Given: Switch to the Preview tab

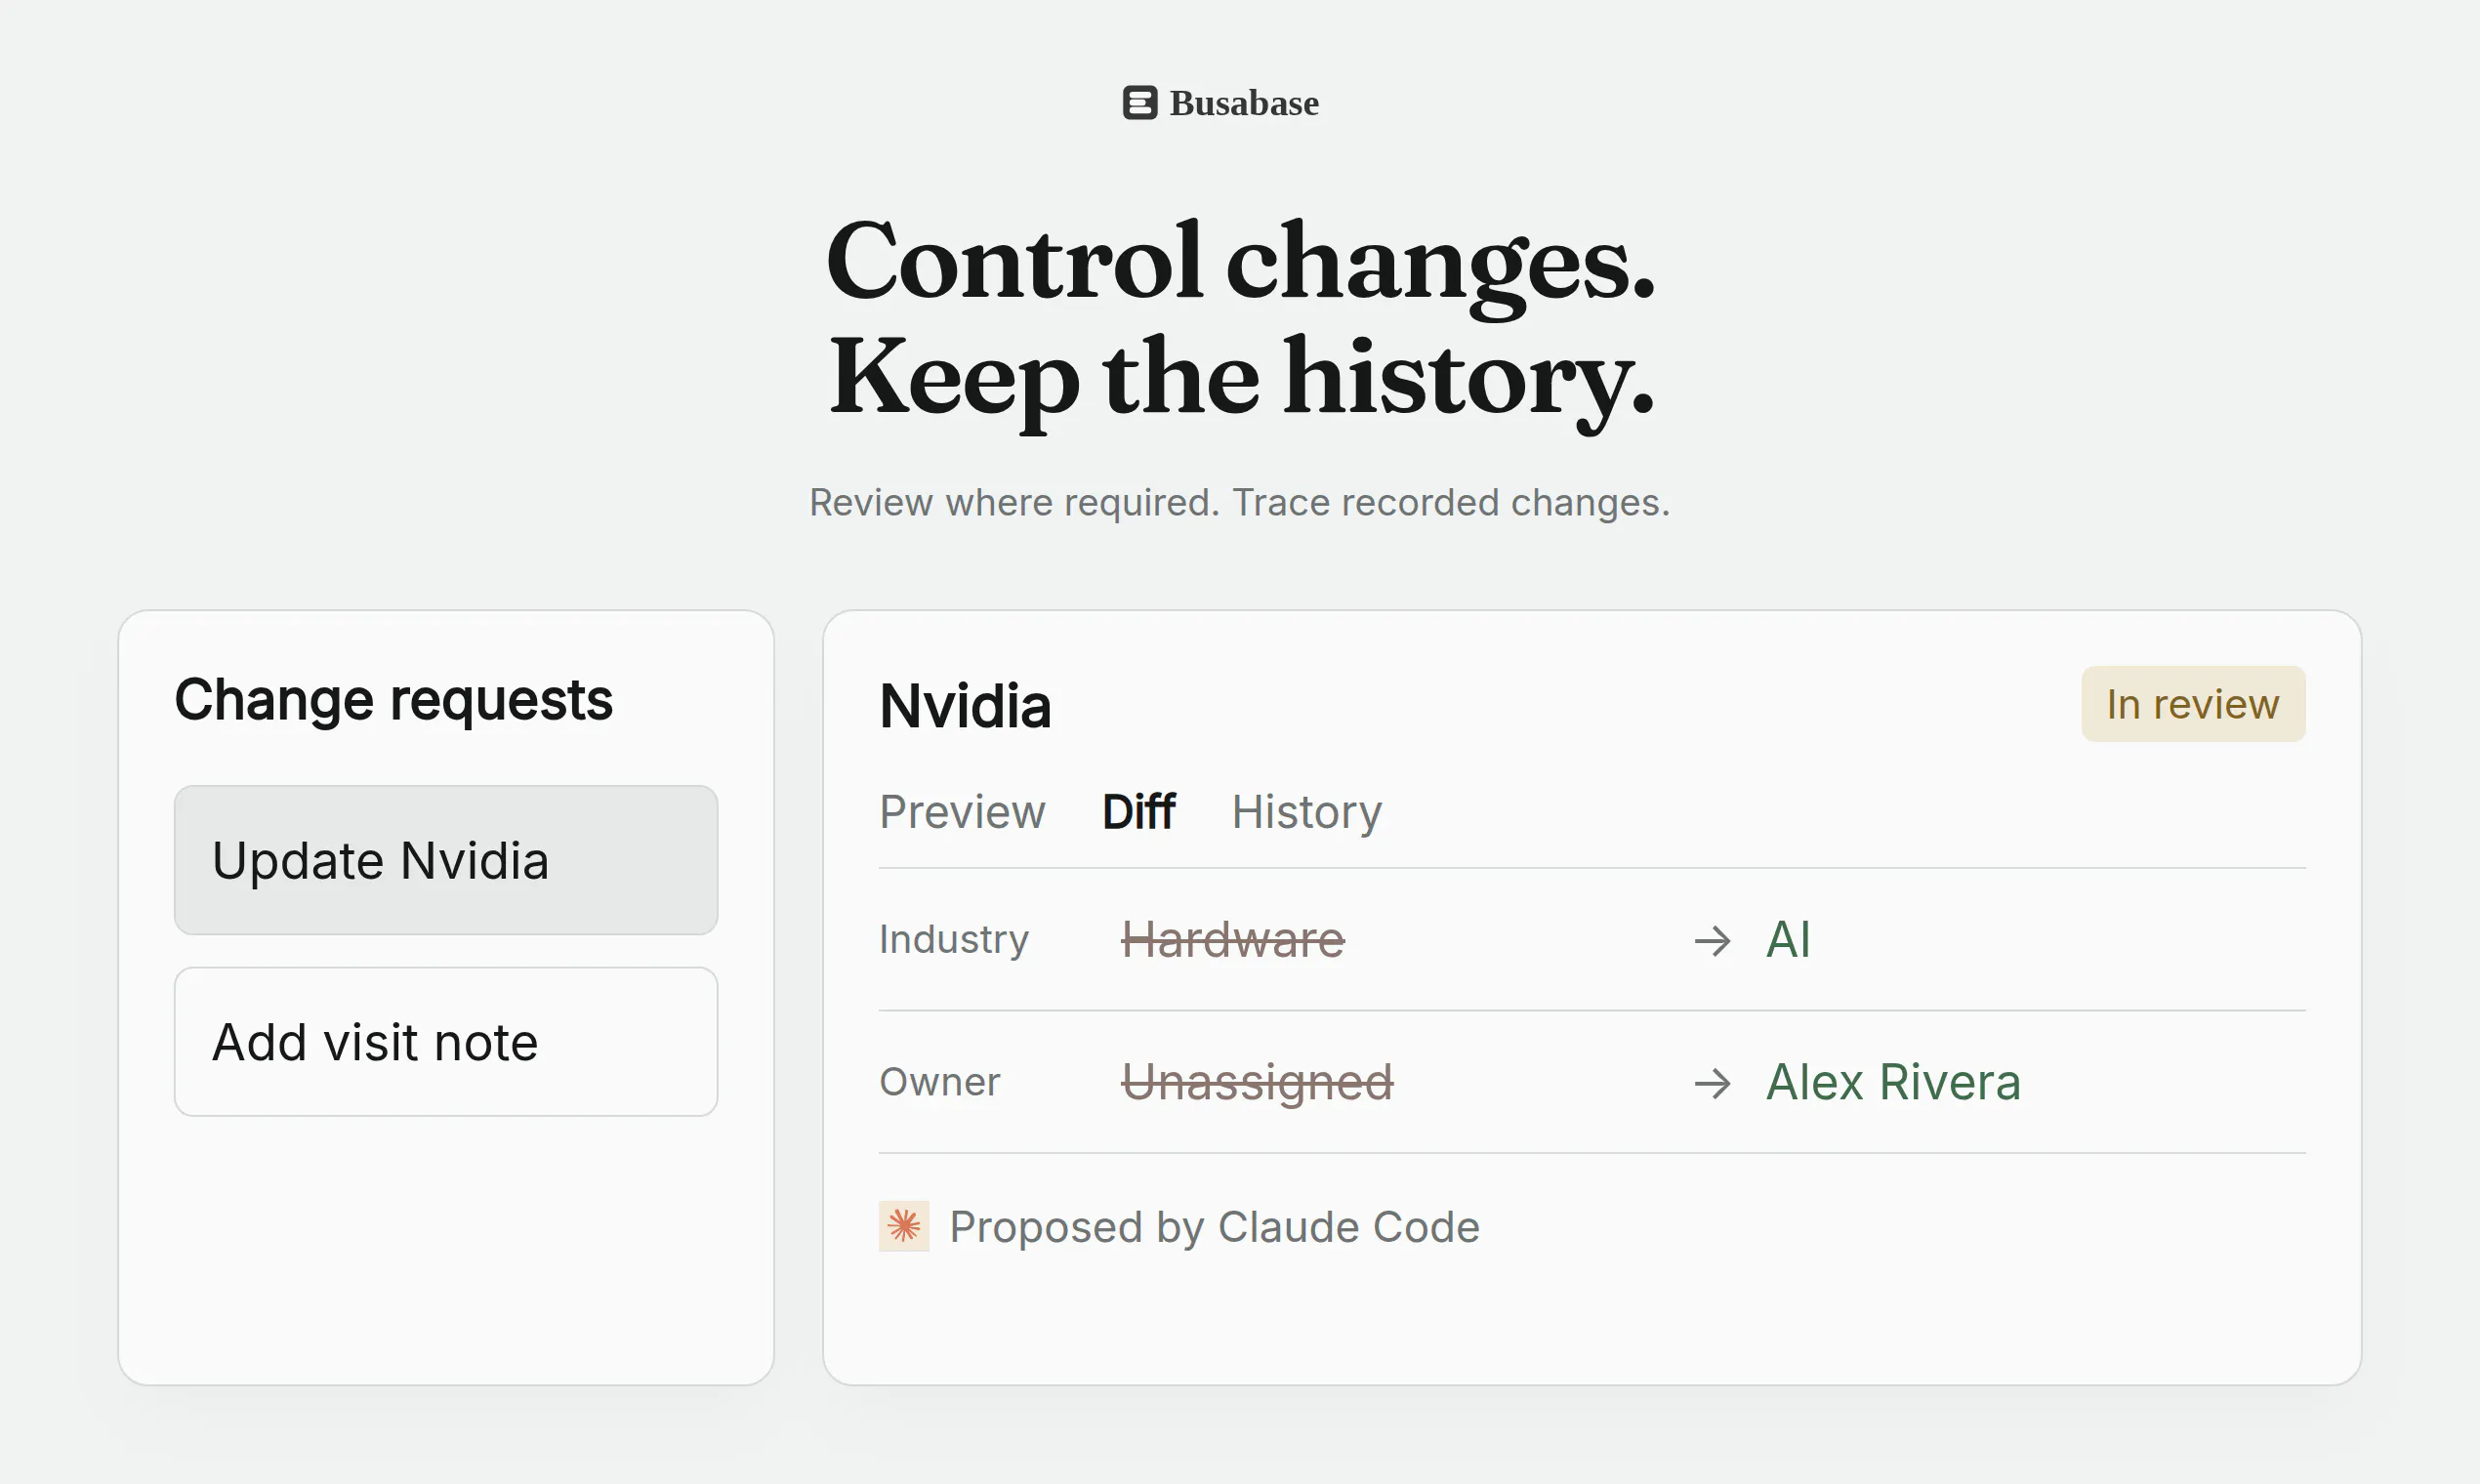Looking at the screenshot, I should tap(962, 811).
